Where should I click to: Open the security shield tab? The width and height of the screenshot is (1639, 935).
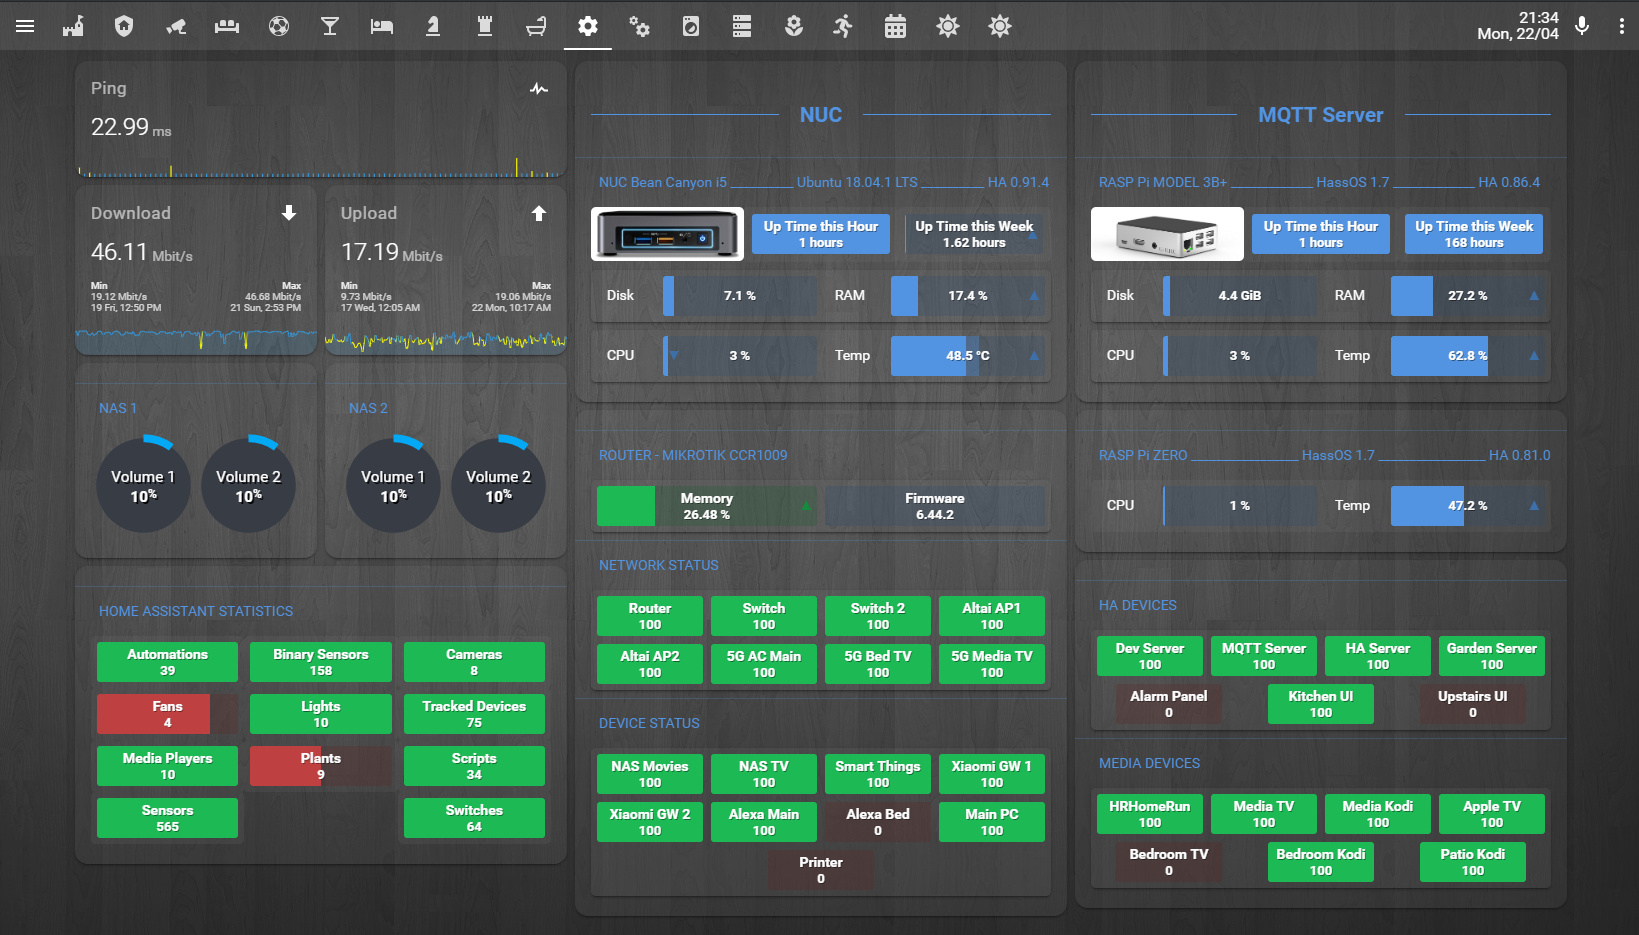pos(124,27)
